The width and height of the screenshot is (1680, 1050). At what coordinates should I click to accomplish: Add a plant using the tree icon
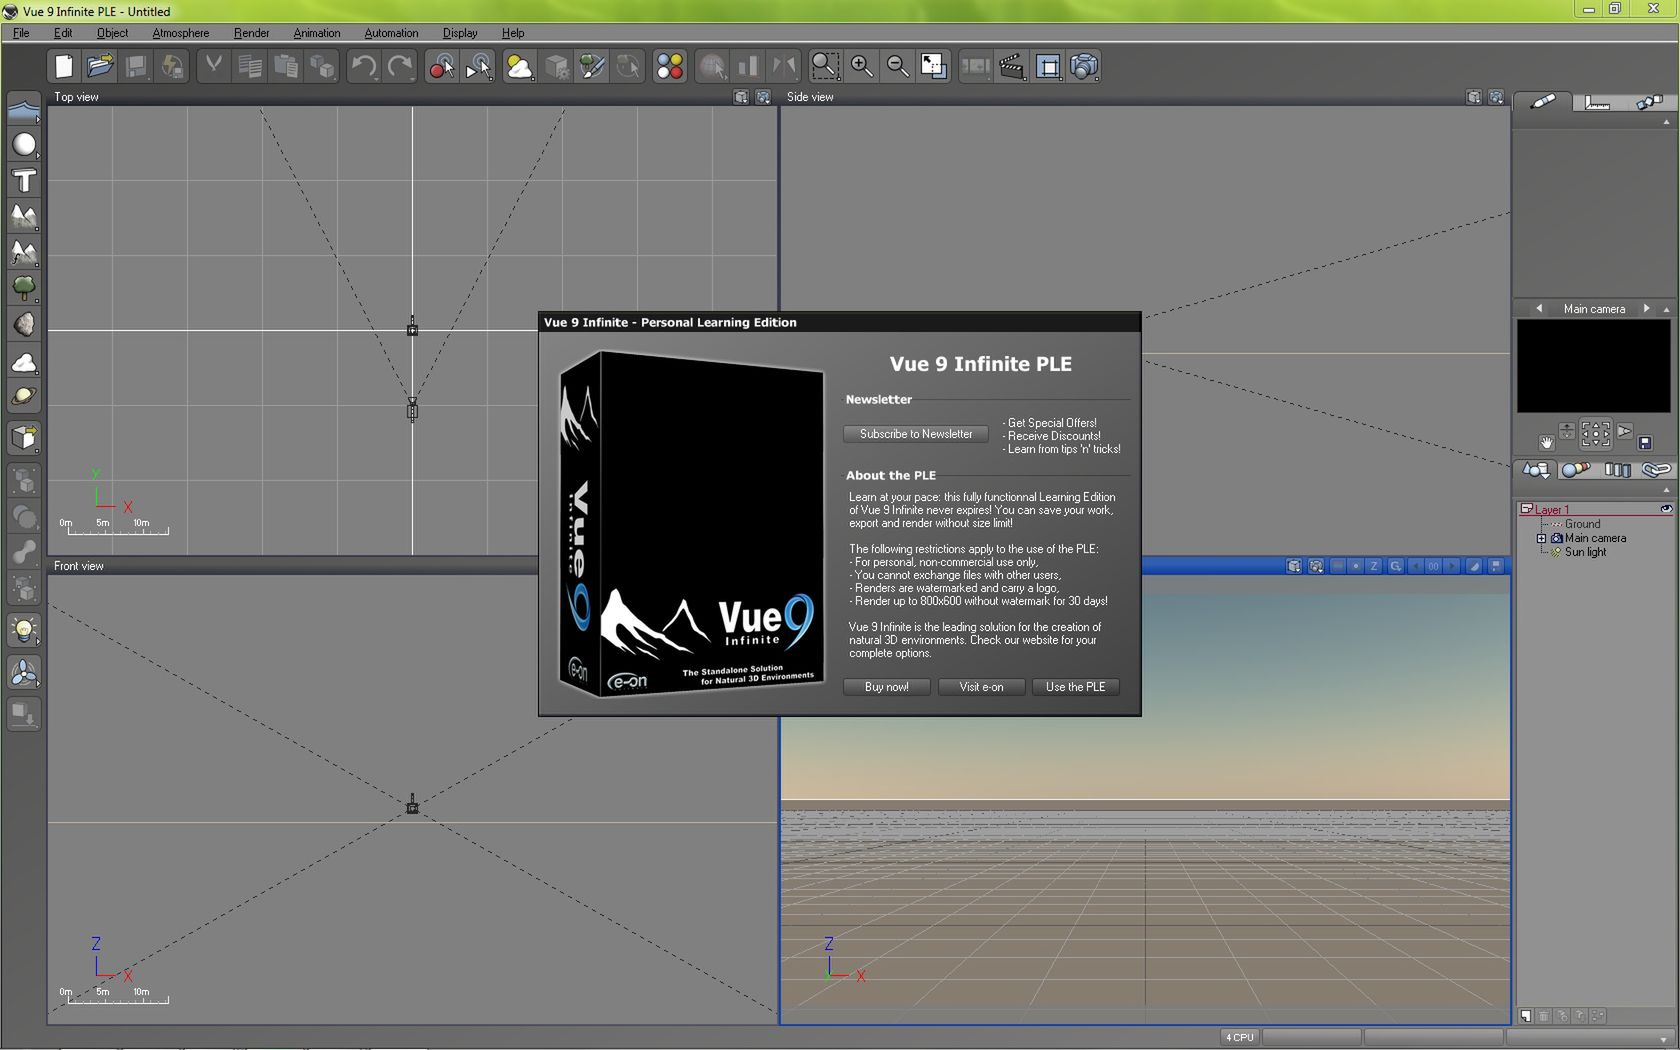pyautogui.click(x=24, y=289)
